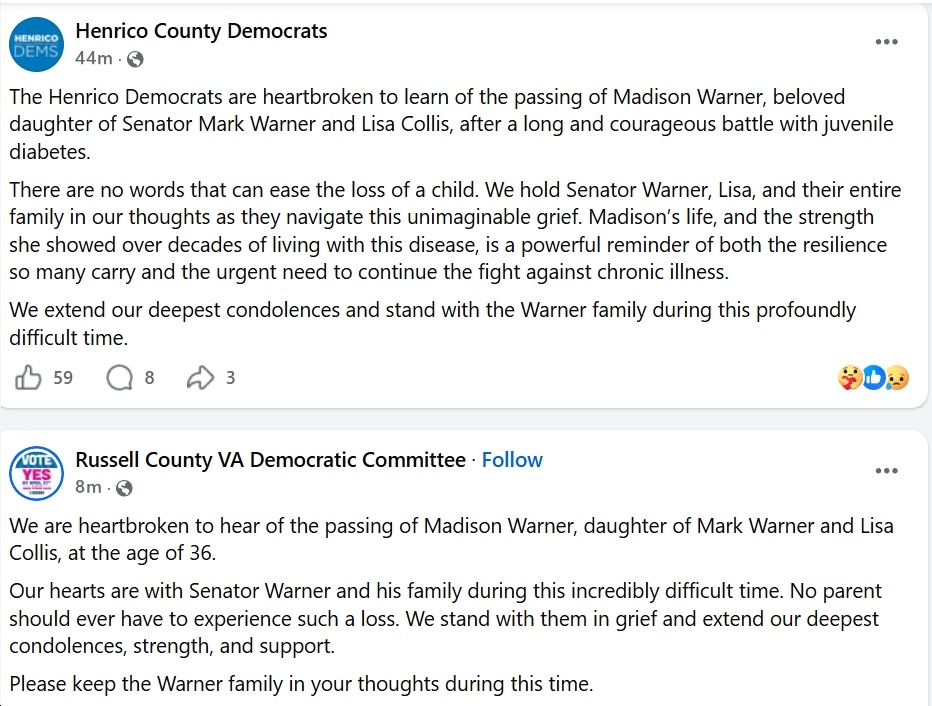
Task: View the 8 comments count
Action: [149, 378]
